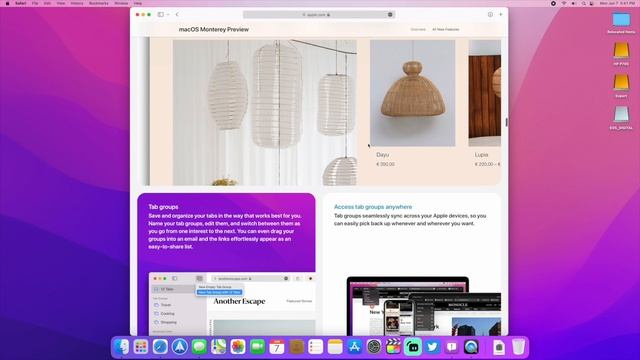Open Reminders from the Dock
The image size is (640, 360).
pos(316,347)
